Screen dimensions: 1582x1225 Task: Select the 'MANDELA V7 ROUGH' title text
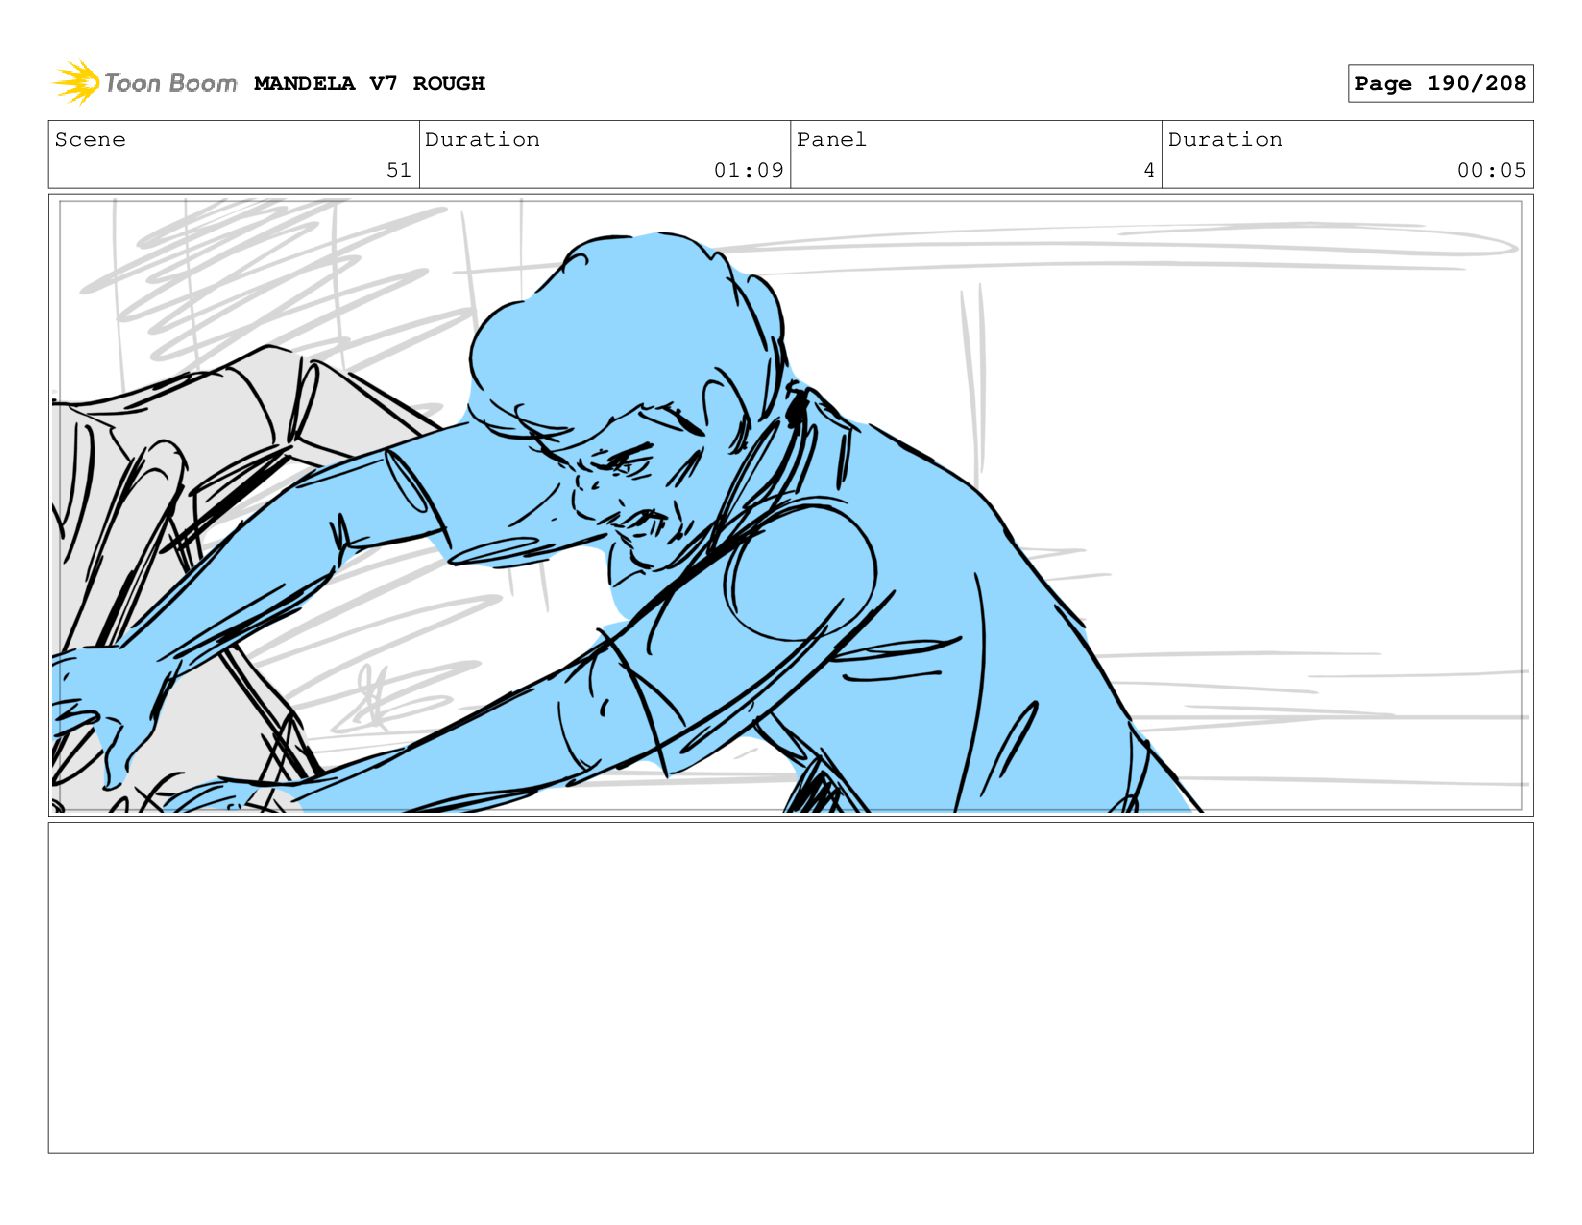369,83
